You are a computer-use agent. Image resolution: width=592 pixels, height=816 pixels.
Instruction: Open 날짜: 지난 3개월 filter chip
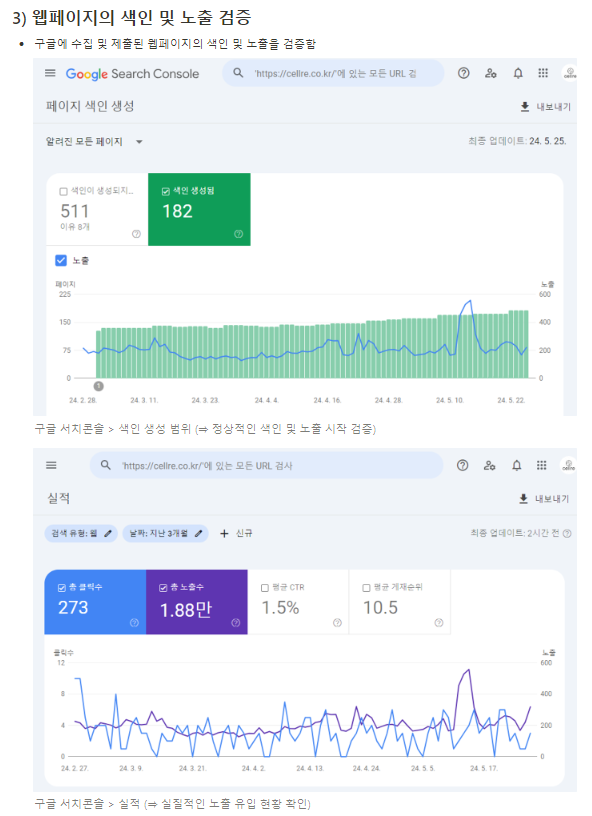(165, 533)
